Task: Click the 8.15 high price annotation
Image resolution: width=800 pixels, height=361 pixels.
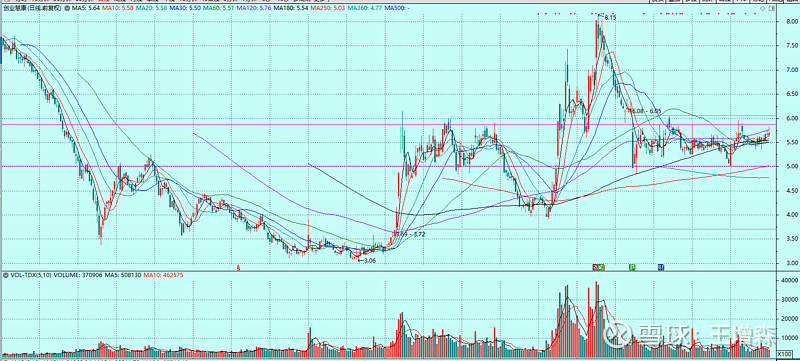Action: tap(610, 17)
